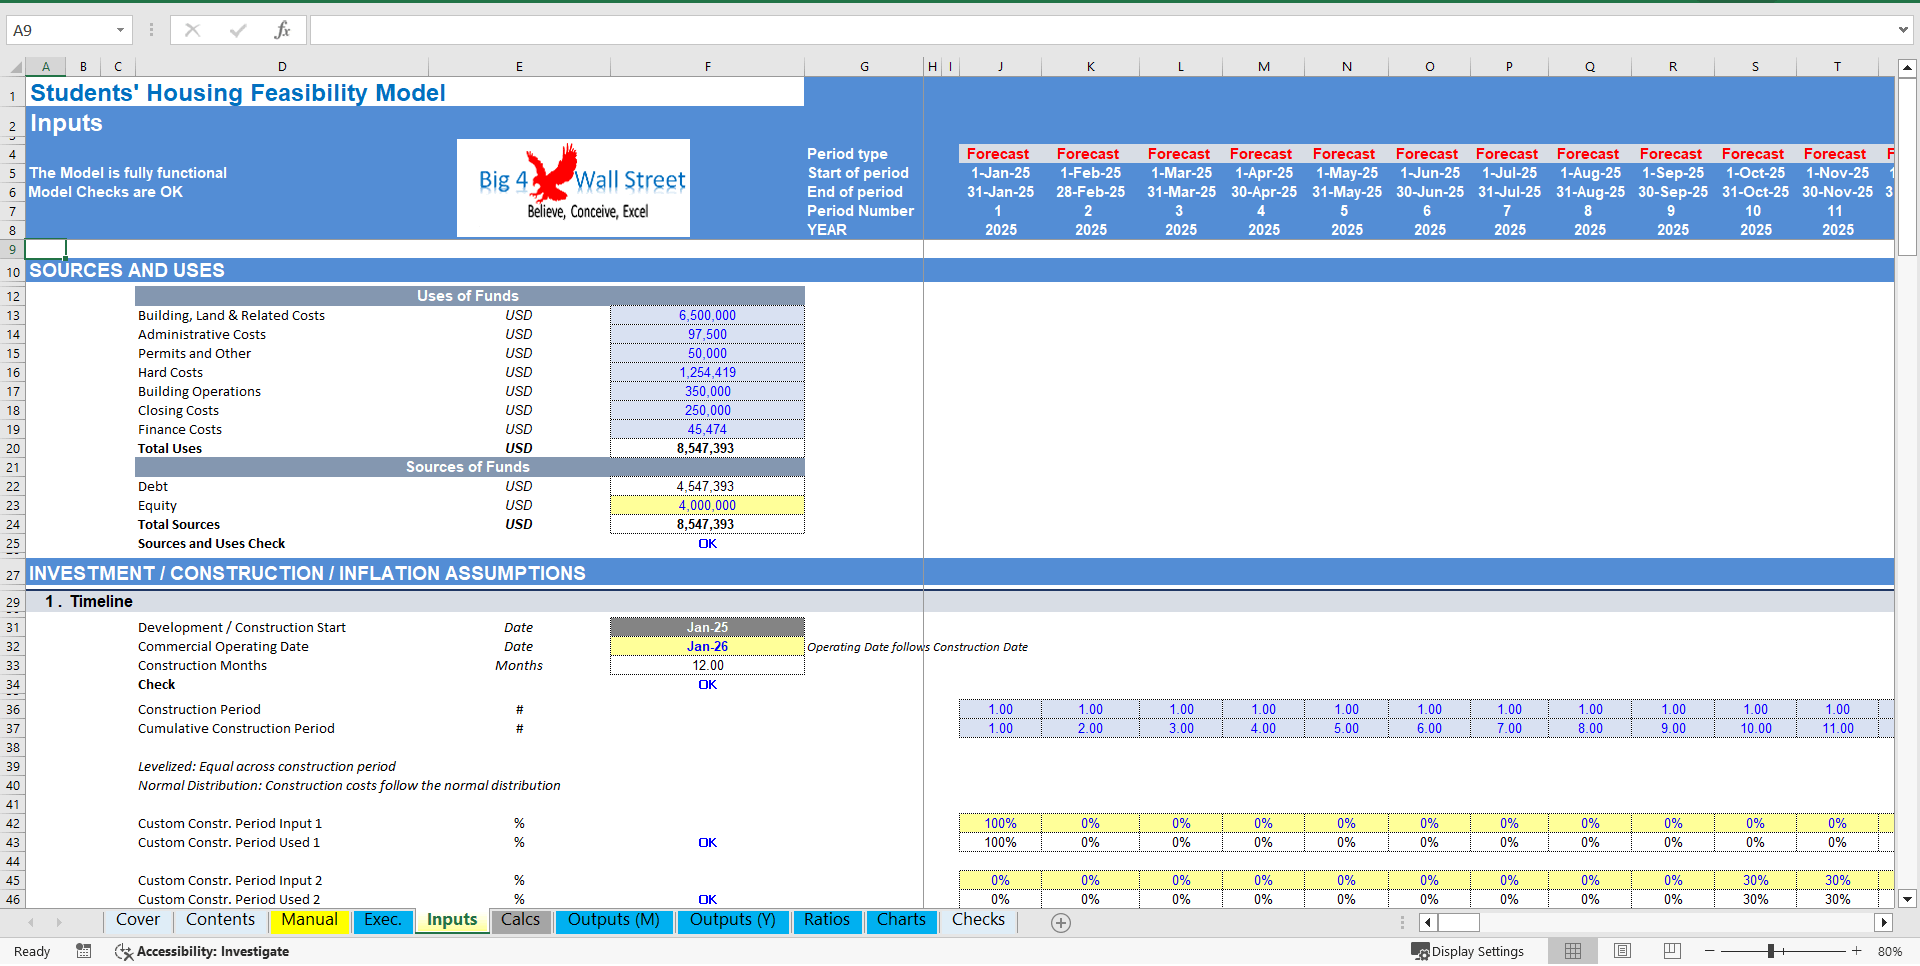Click Sources and Uses Check OK cell
This screenshot has width=1920, height=966.
tap(707, 543)
